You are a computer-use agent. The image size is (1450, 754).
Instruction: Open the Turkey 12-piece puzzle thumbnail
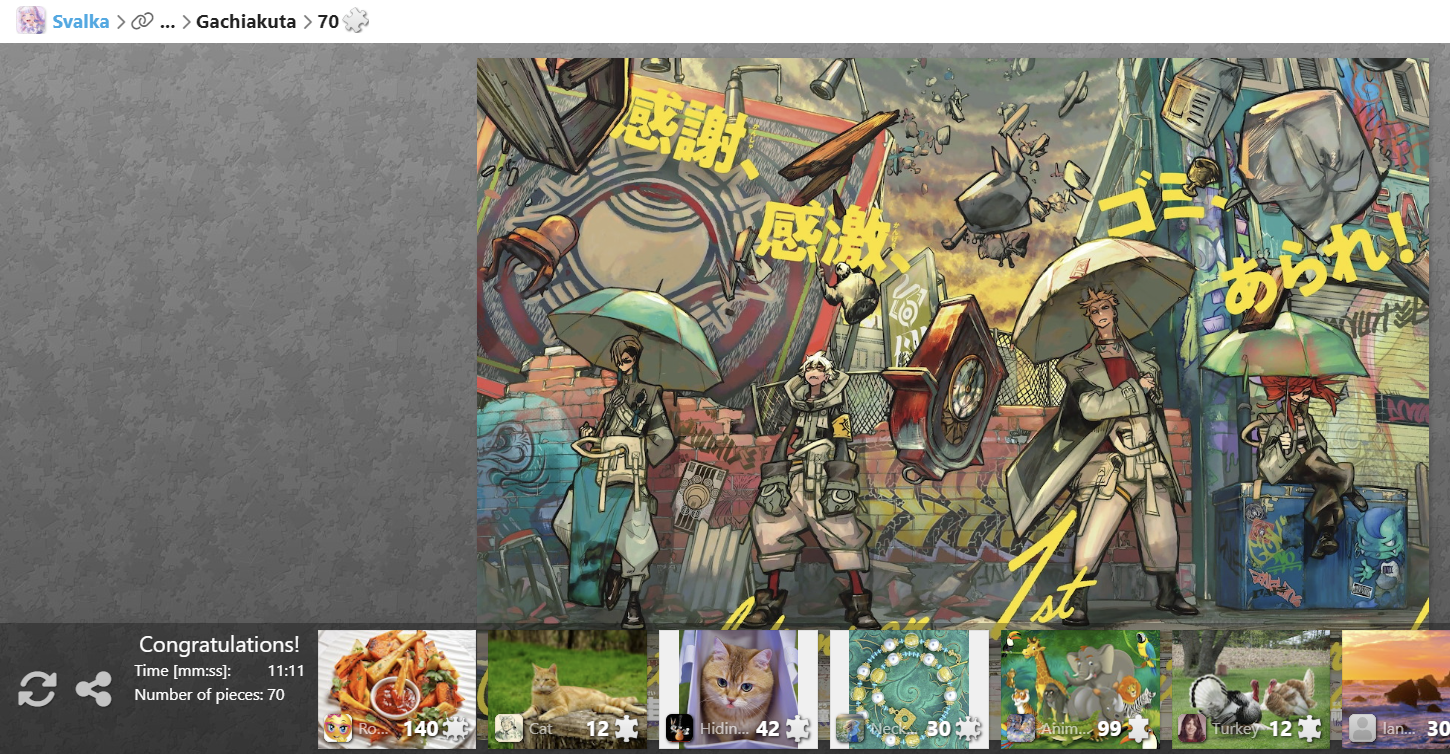[x=1251, y=689]
